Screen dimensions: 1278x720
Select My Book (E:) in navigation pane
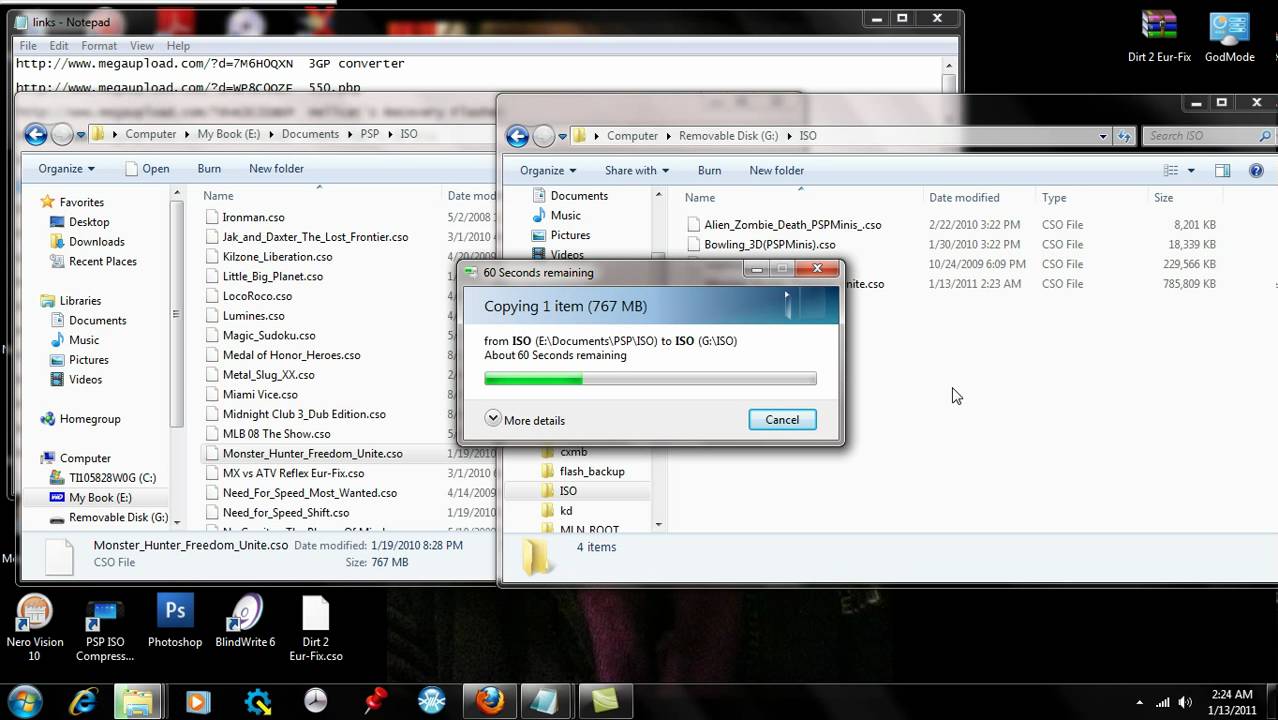[x=100, y=497]
